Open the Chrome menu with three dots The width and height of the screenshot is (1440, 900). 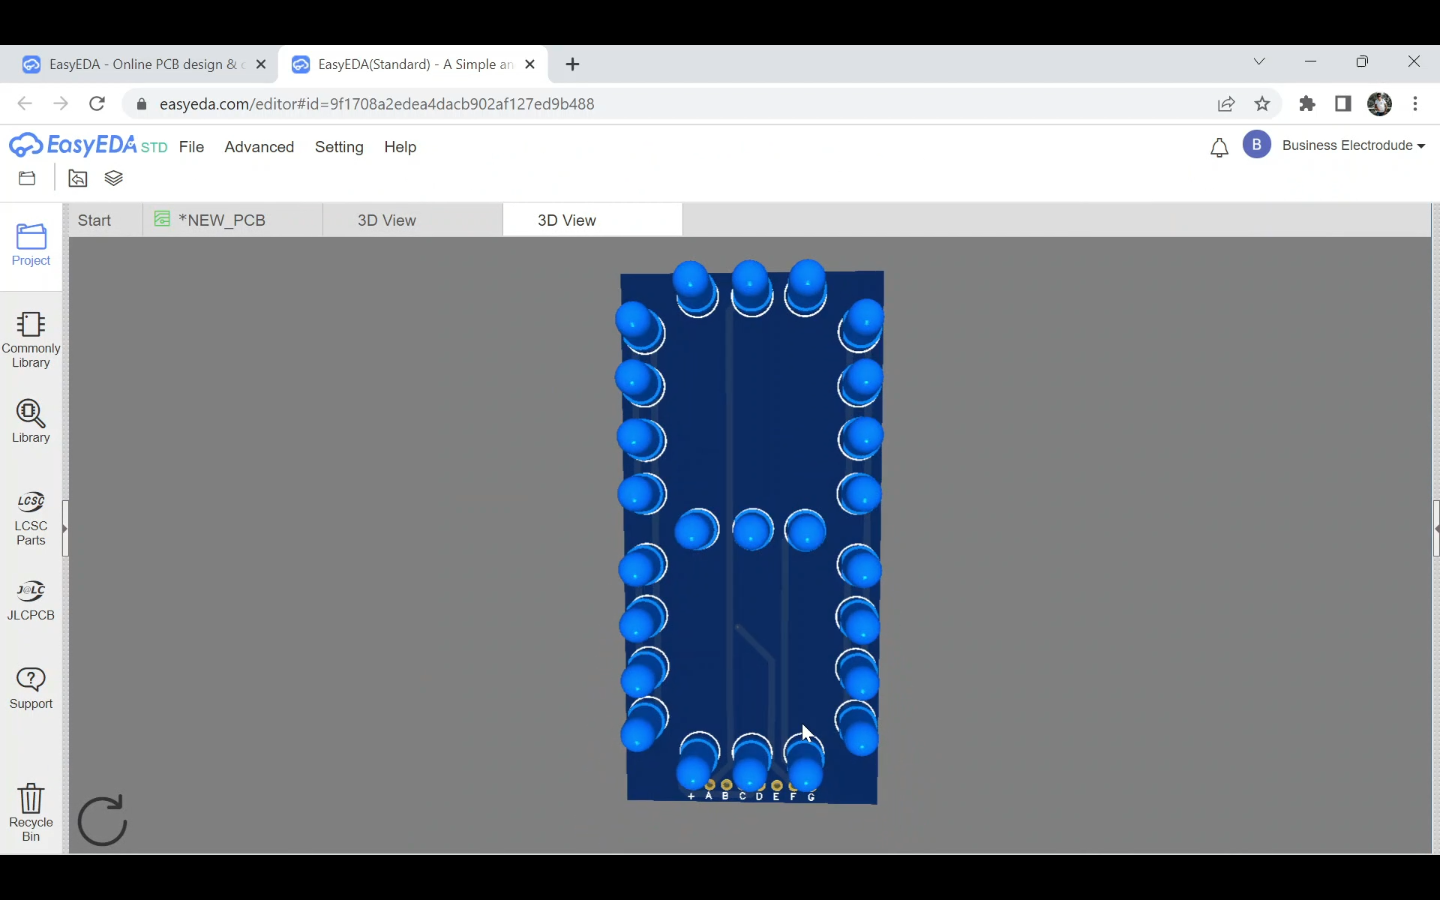pyautogui.click(x=1416, y=104)
